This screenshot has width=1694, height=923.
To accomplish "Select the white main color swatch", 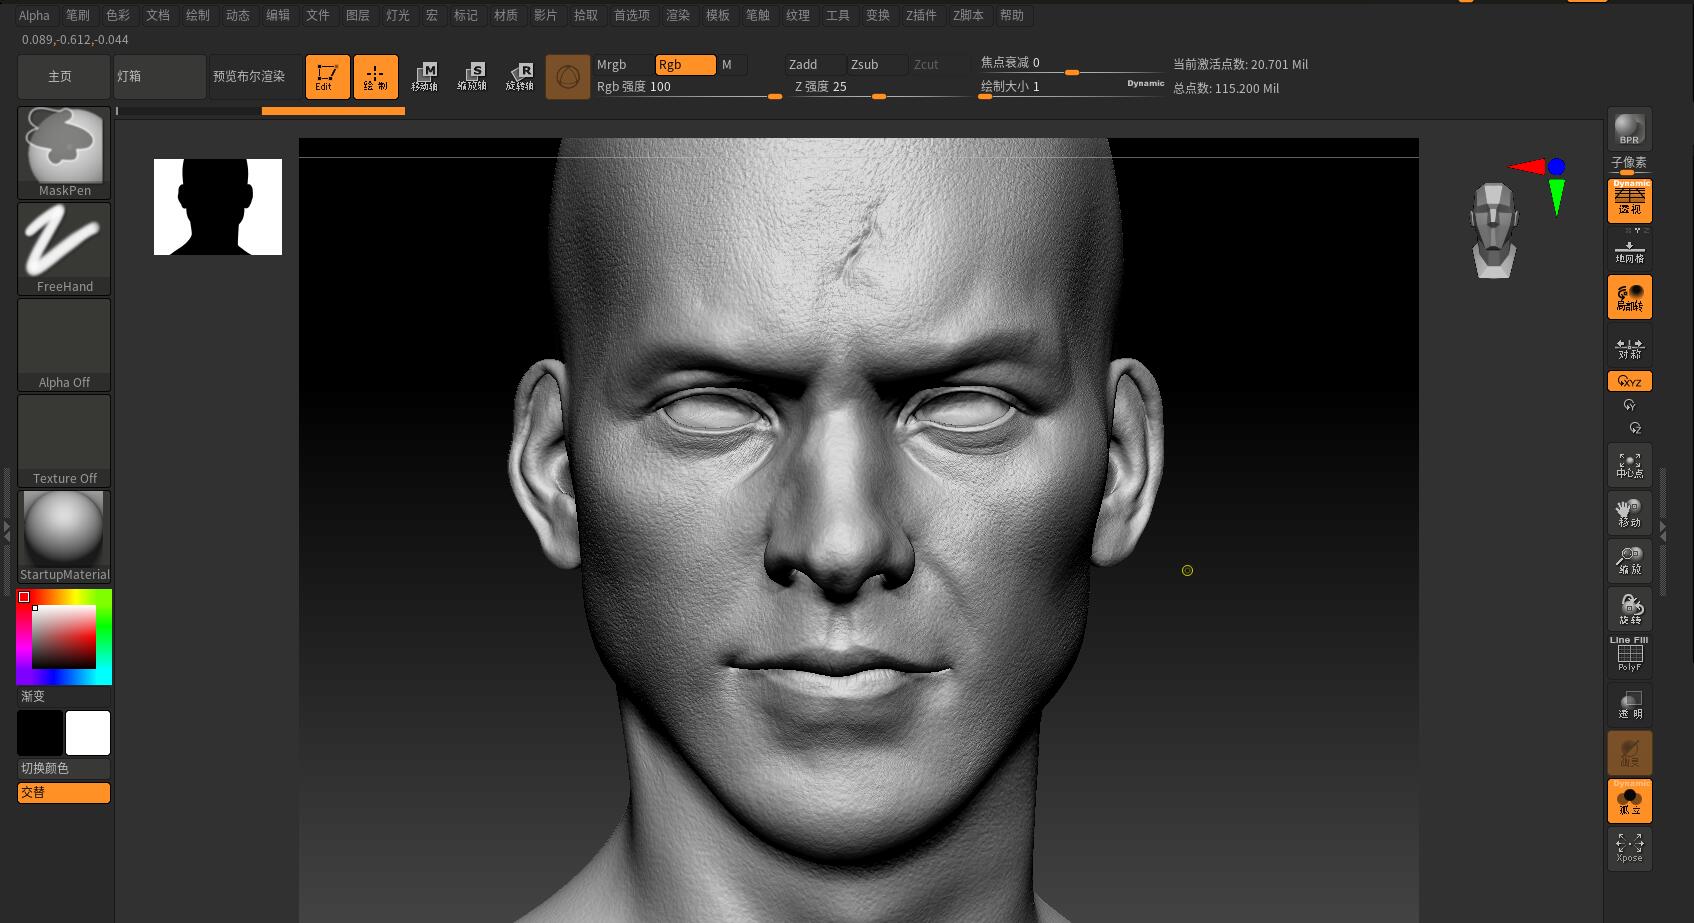I will [88, 733].
